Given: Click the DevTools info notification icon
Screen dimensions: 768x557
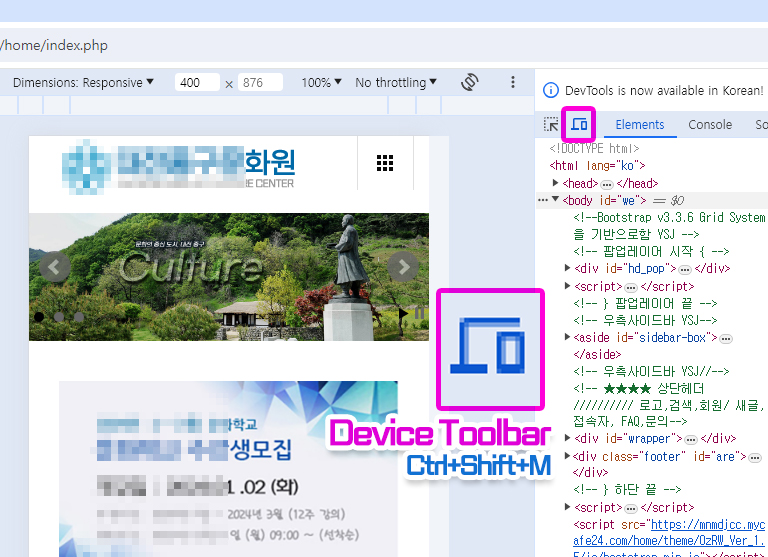Looking at the screenshot, I should coord(551,90).
